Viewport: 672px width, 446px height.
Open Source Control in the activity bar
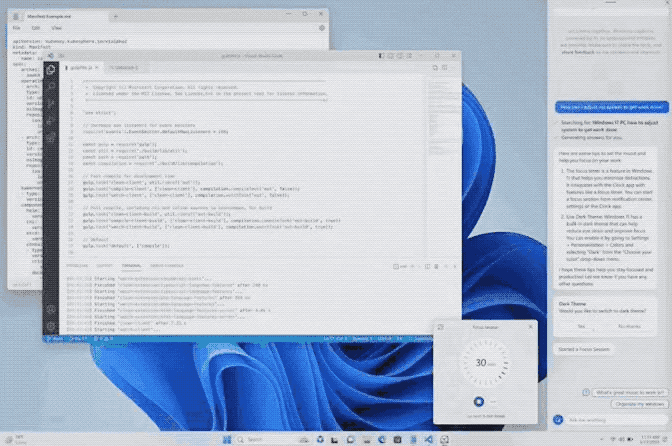click(51, 103)
